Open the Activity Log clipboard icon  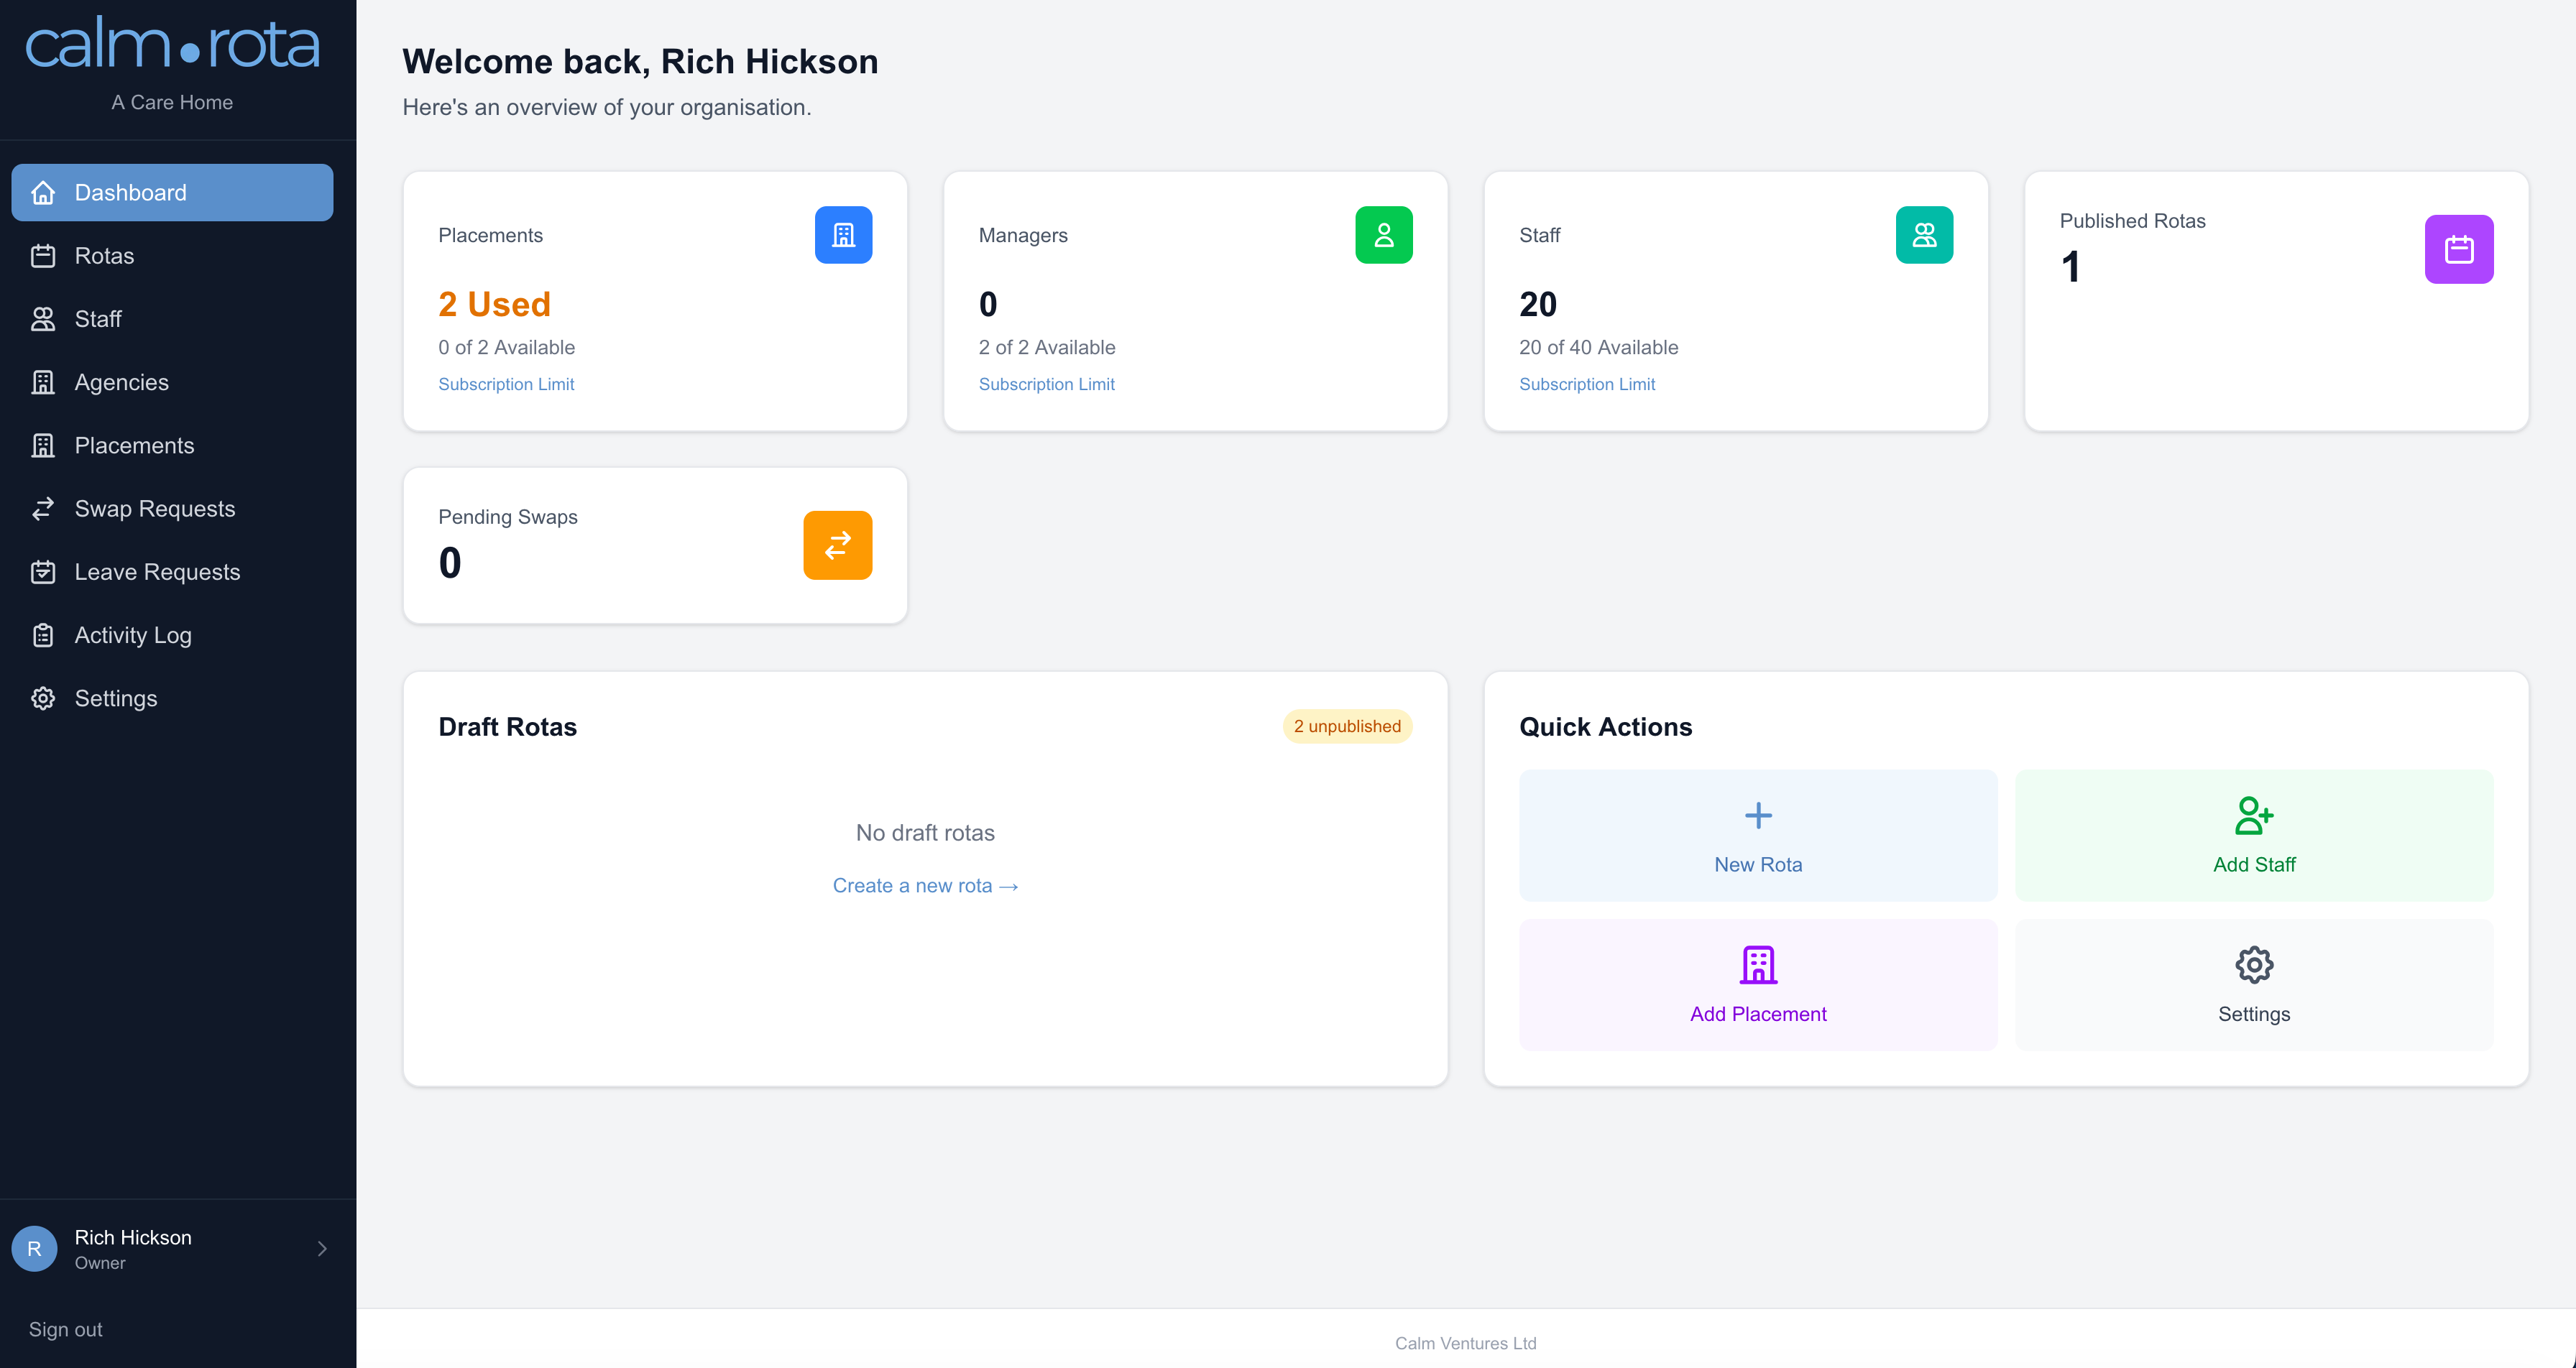click(44, 635)
